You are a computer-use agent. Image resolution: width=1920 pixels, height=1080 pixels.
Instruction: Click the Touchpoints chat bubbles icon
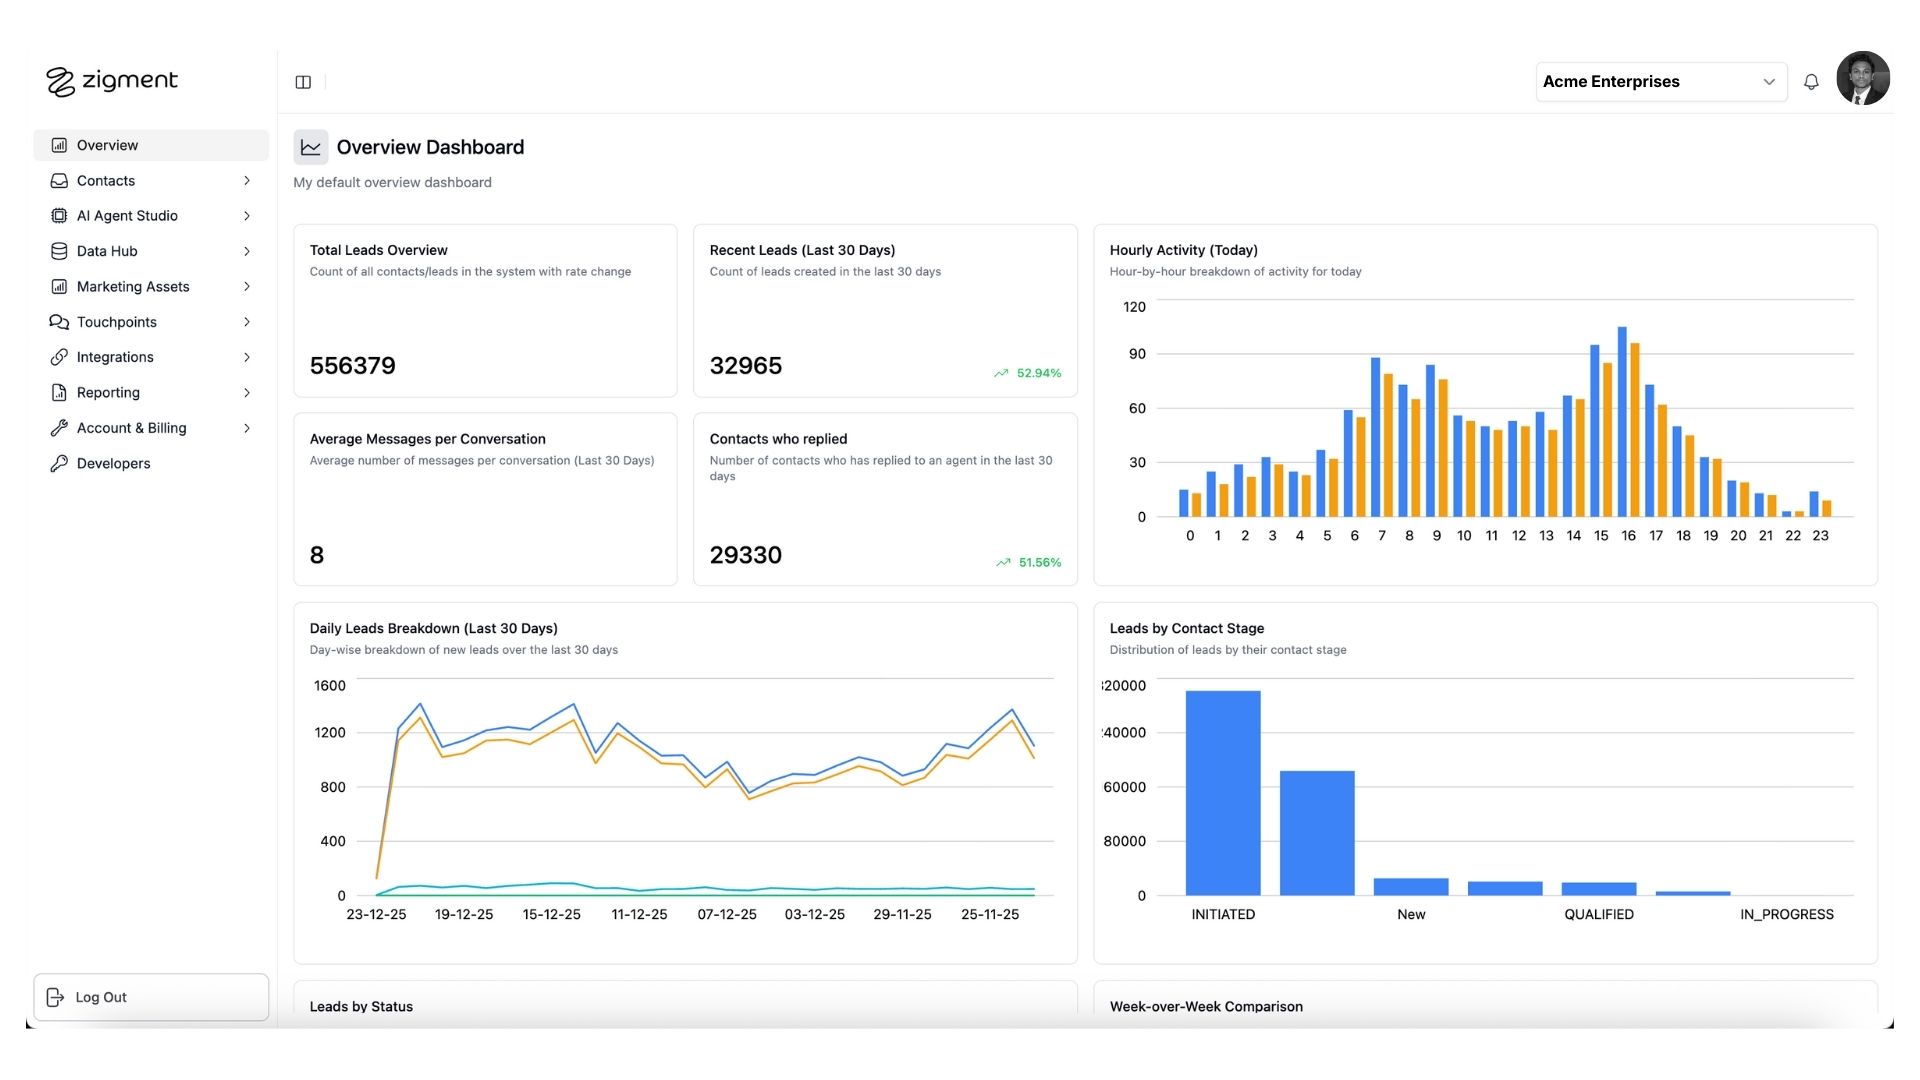click(x=59, y=322)
